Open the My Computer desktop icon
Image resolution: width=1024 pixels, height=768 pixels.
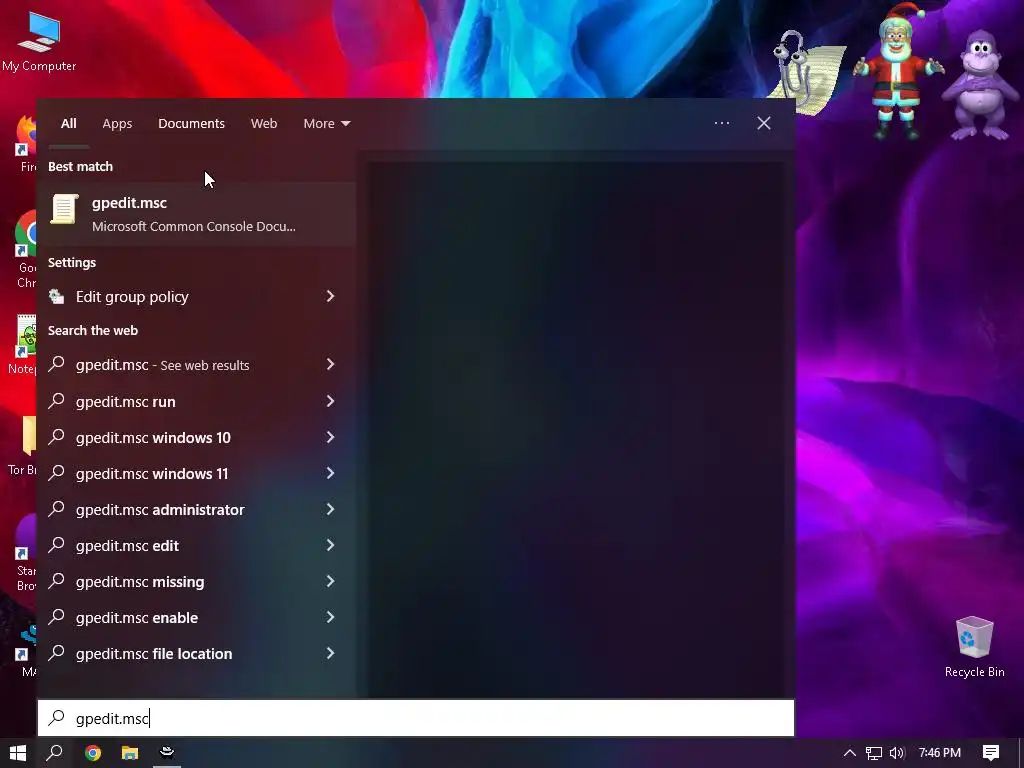point(39,42)
